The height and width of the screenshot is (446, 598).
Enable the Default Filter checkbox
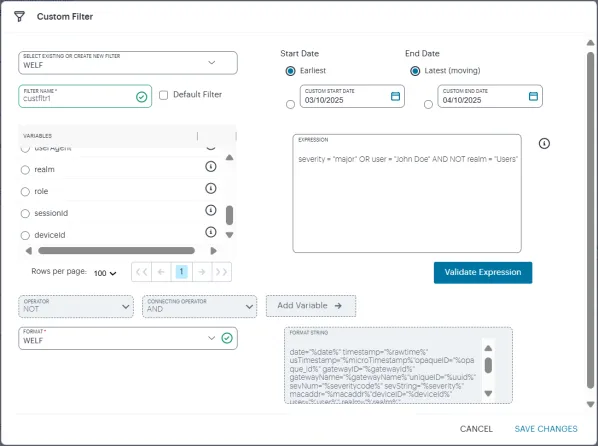164,95
